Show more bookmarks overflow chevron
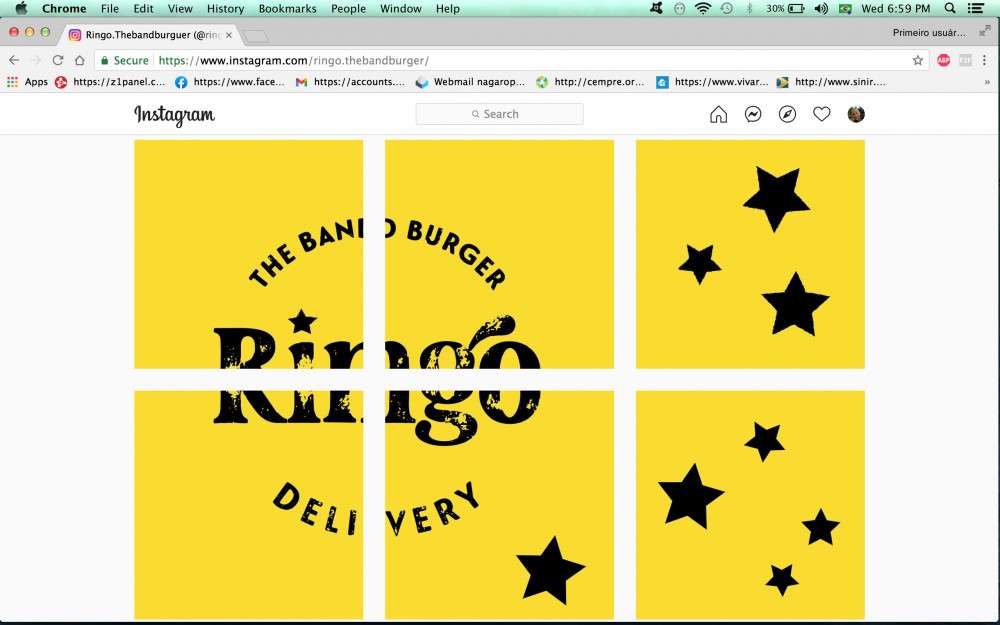Screen dimensions: 1000x625 click(987, 82)
